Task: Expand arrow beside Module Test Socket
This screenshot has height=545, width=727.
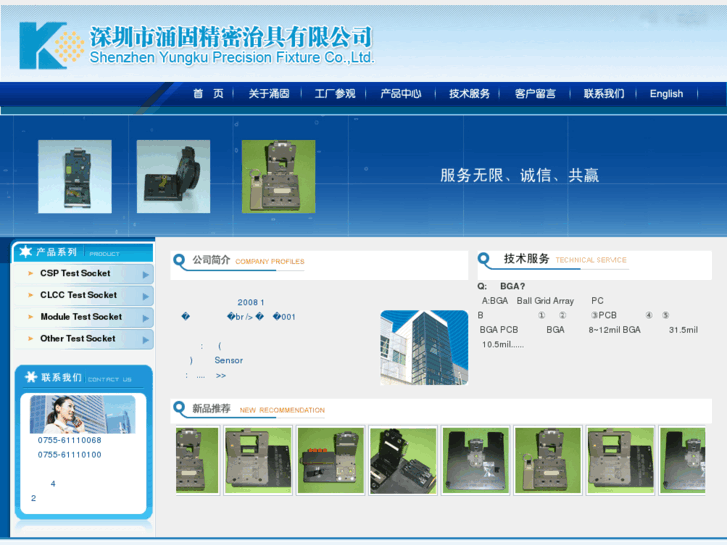Action: (146, 318)
